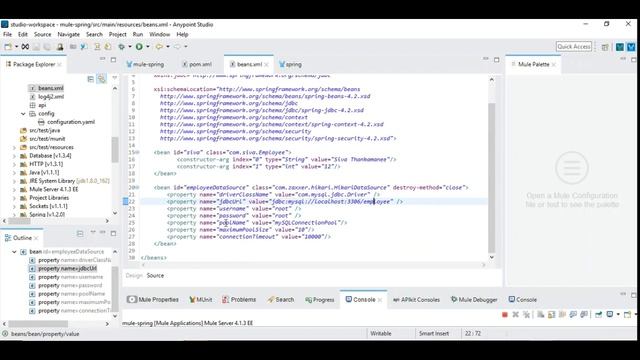Switch to the Design editor tab

pos(133,276)
